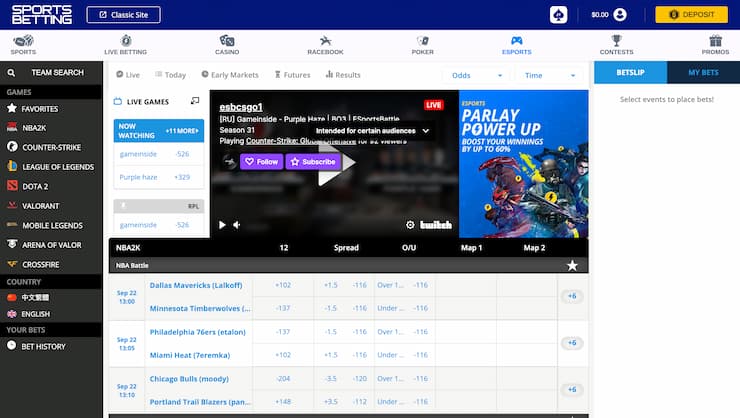This screenshot has height=418, width=740.
Task: Open the Racebook section
Action: coord(325,45)
